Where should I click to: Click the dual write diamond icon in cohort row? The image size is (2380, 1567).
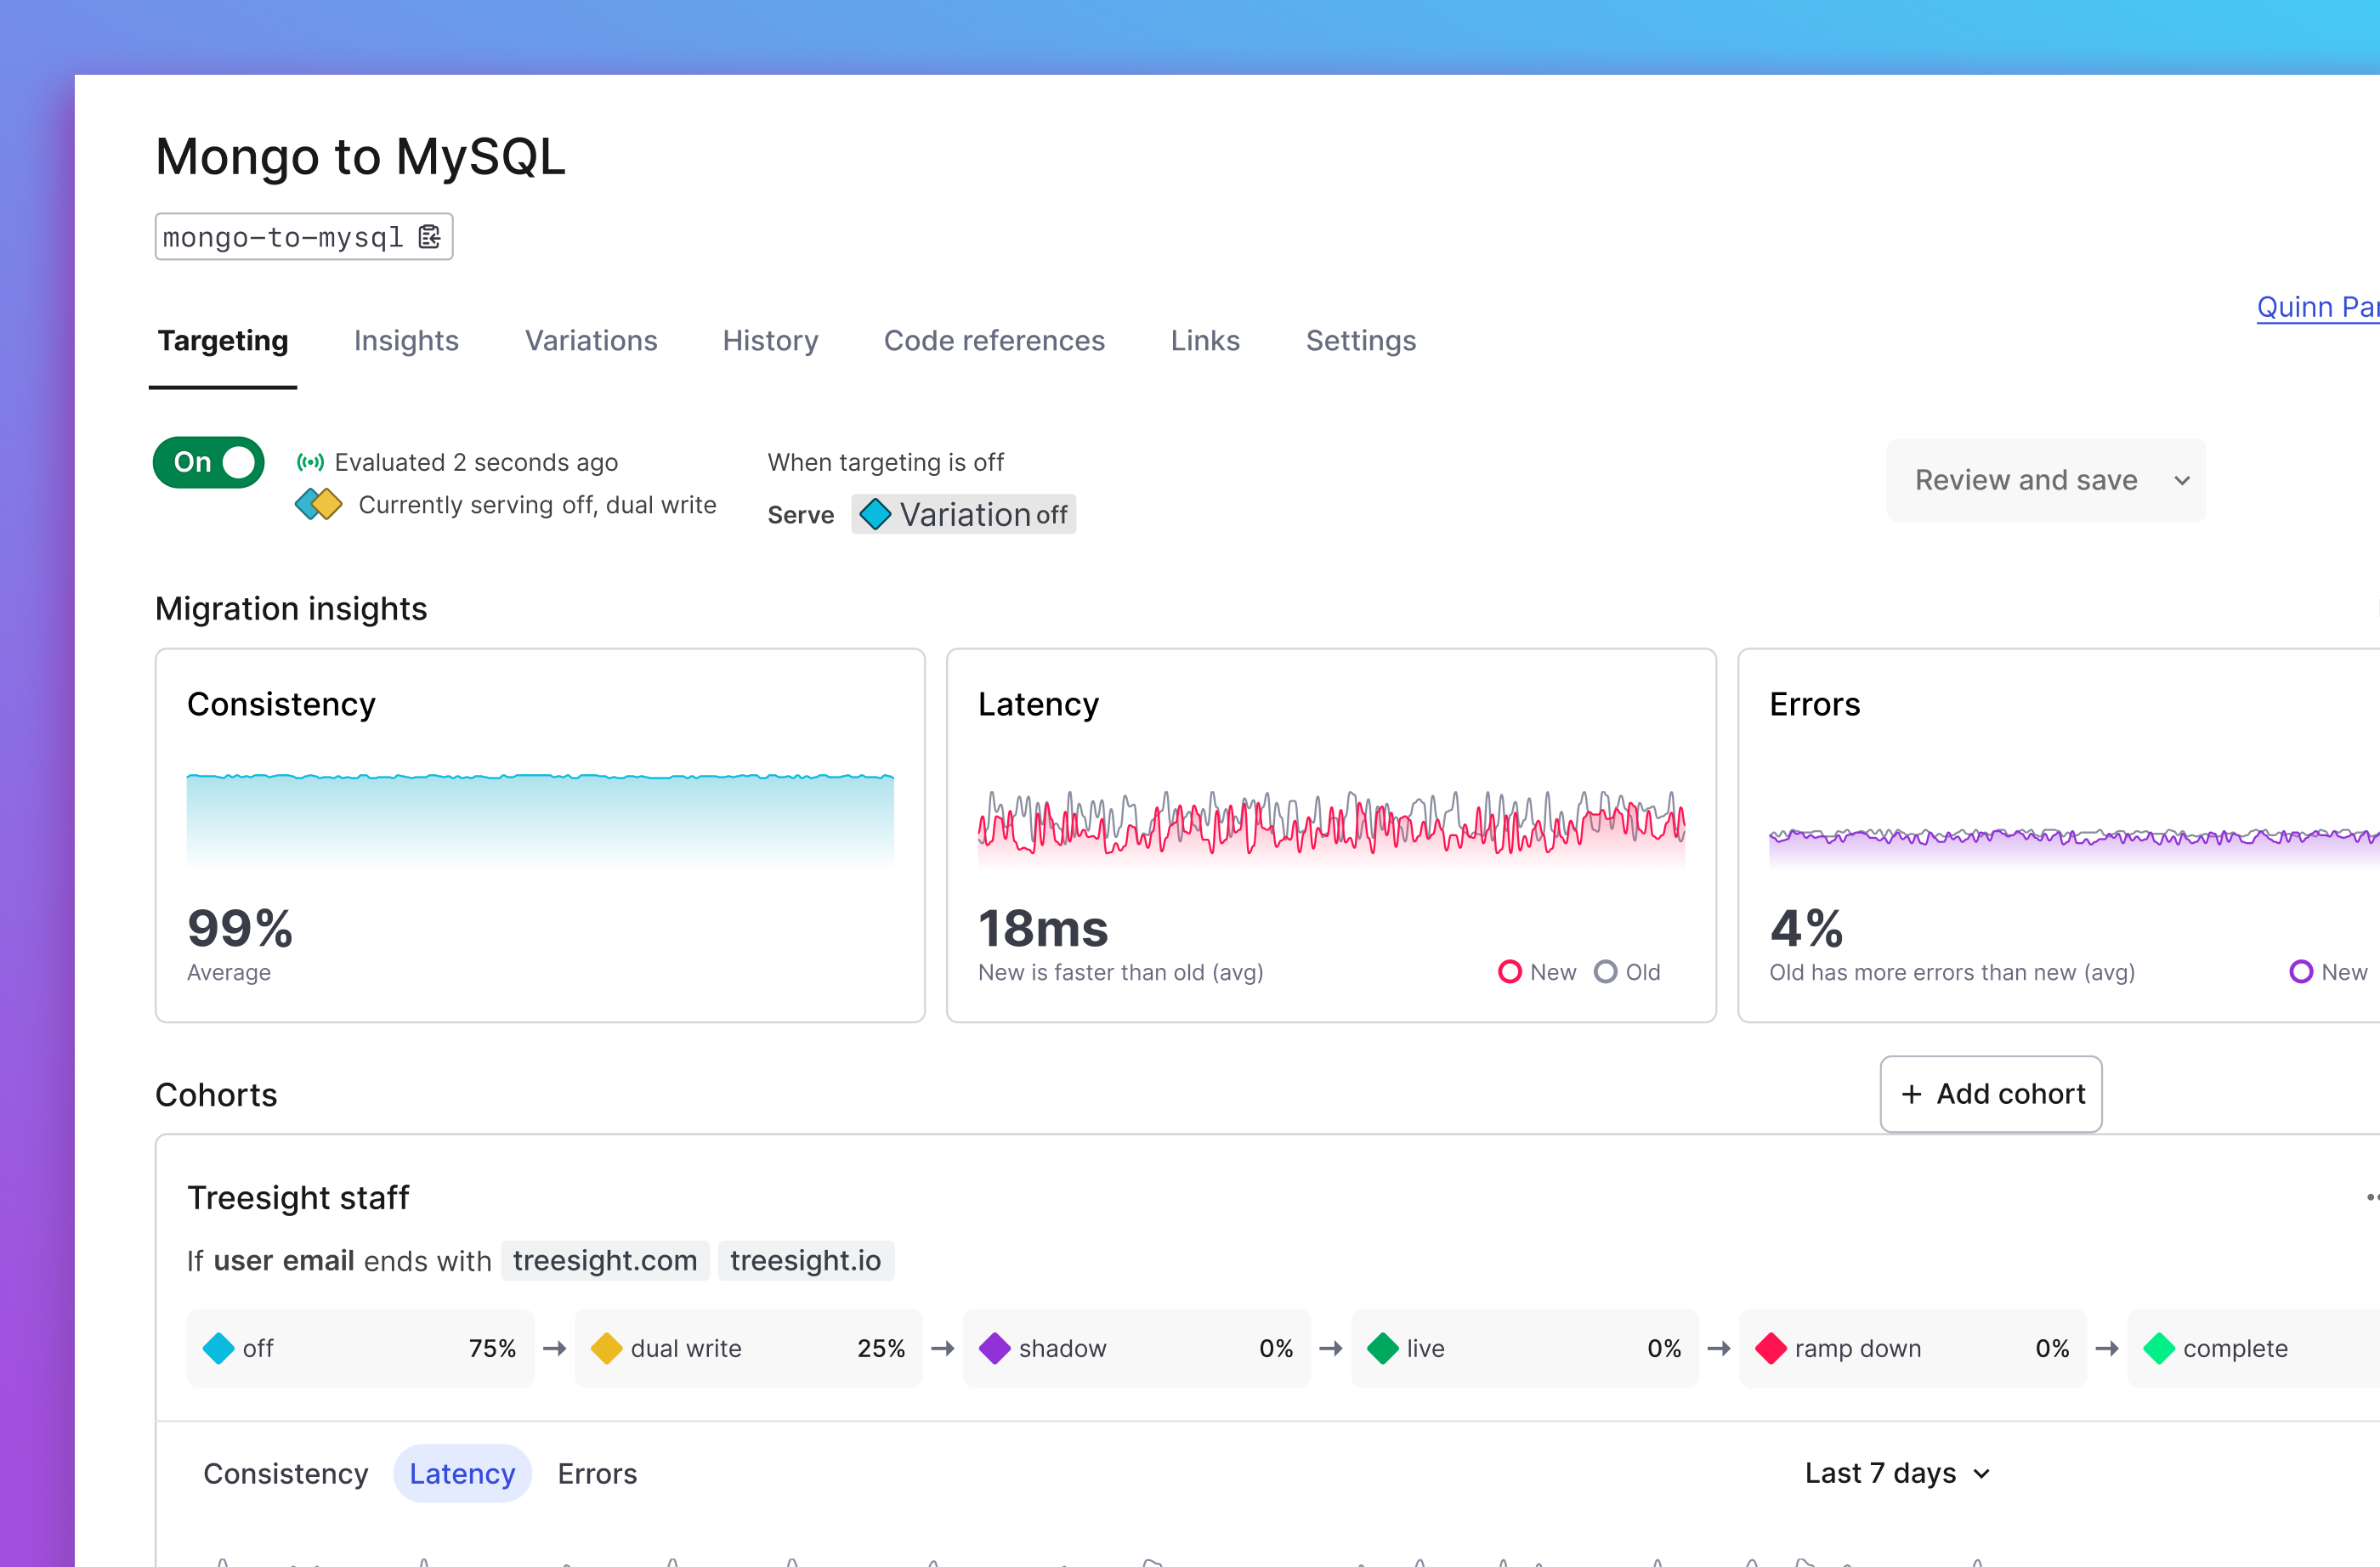[x=606, y=1348]
